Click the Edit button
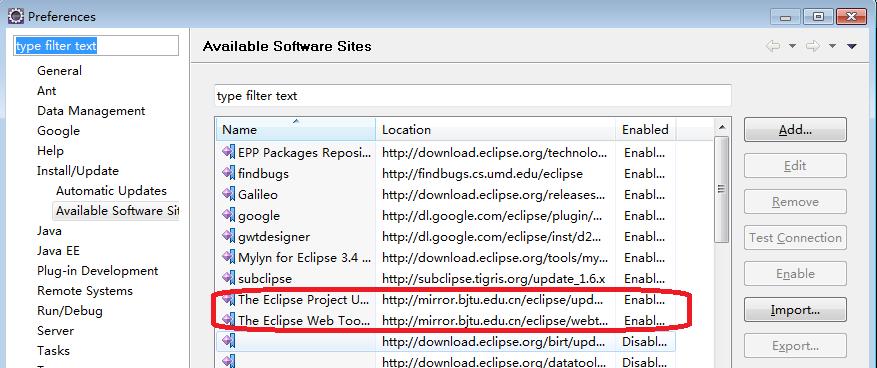 (795, 166)
